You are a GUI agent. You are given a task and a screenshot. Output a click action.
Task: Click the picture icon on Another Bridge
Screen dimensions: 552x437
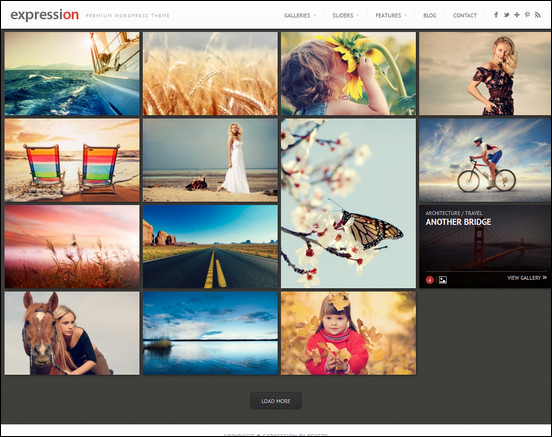(443, 280)
